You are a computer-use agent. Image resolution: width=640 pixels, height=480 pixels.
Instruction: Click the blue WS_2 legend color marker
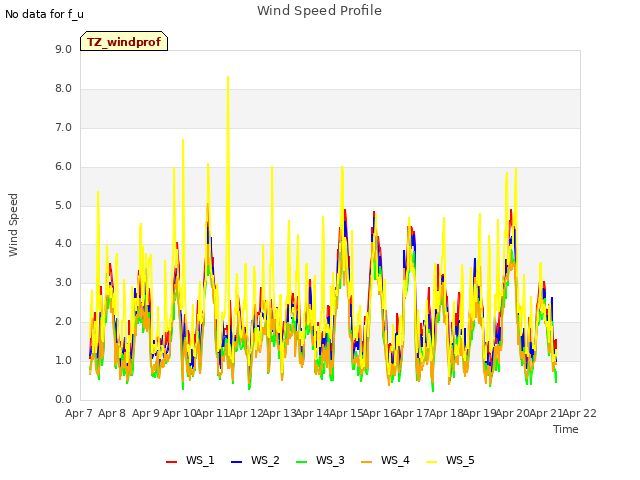tap(236, 462)
